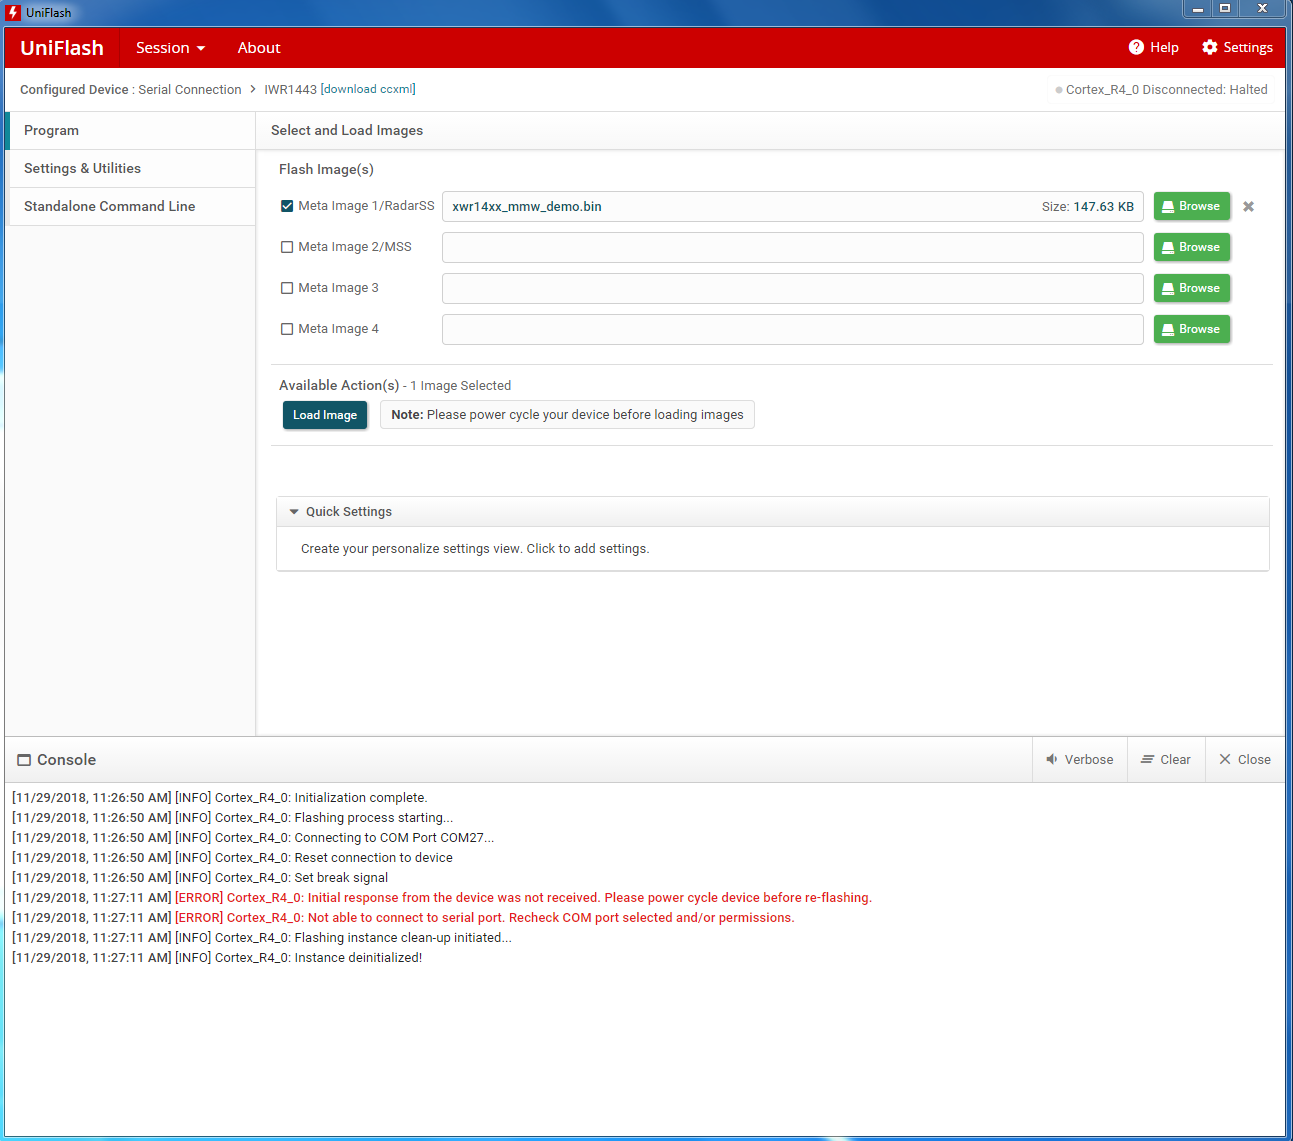The height and width of the screenshot is (1141, 1293).
Task: Click the power cycle note text
Action: 567,415
